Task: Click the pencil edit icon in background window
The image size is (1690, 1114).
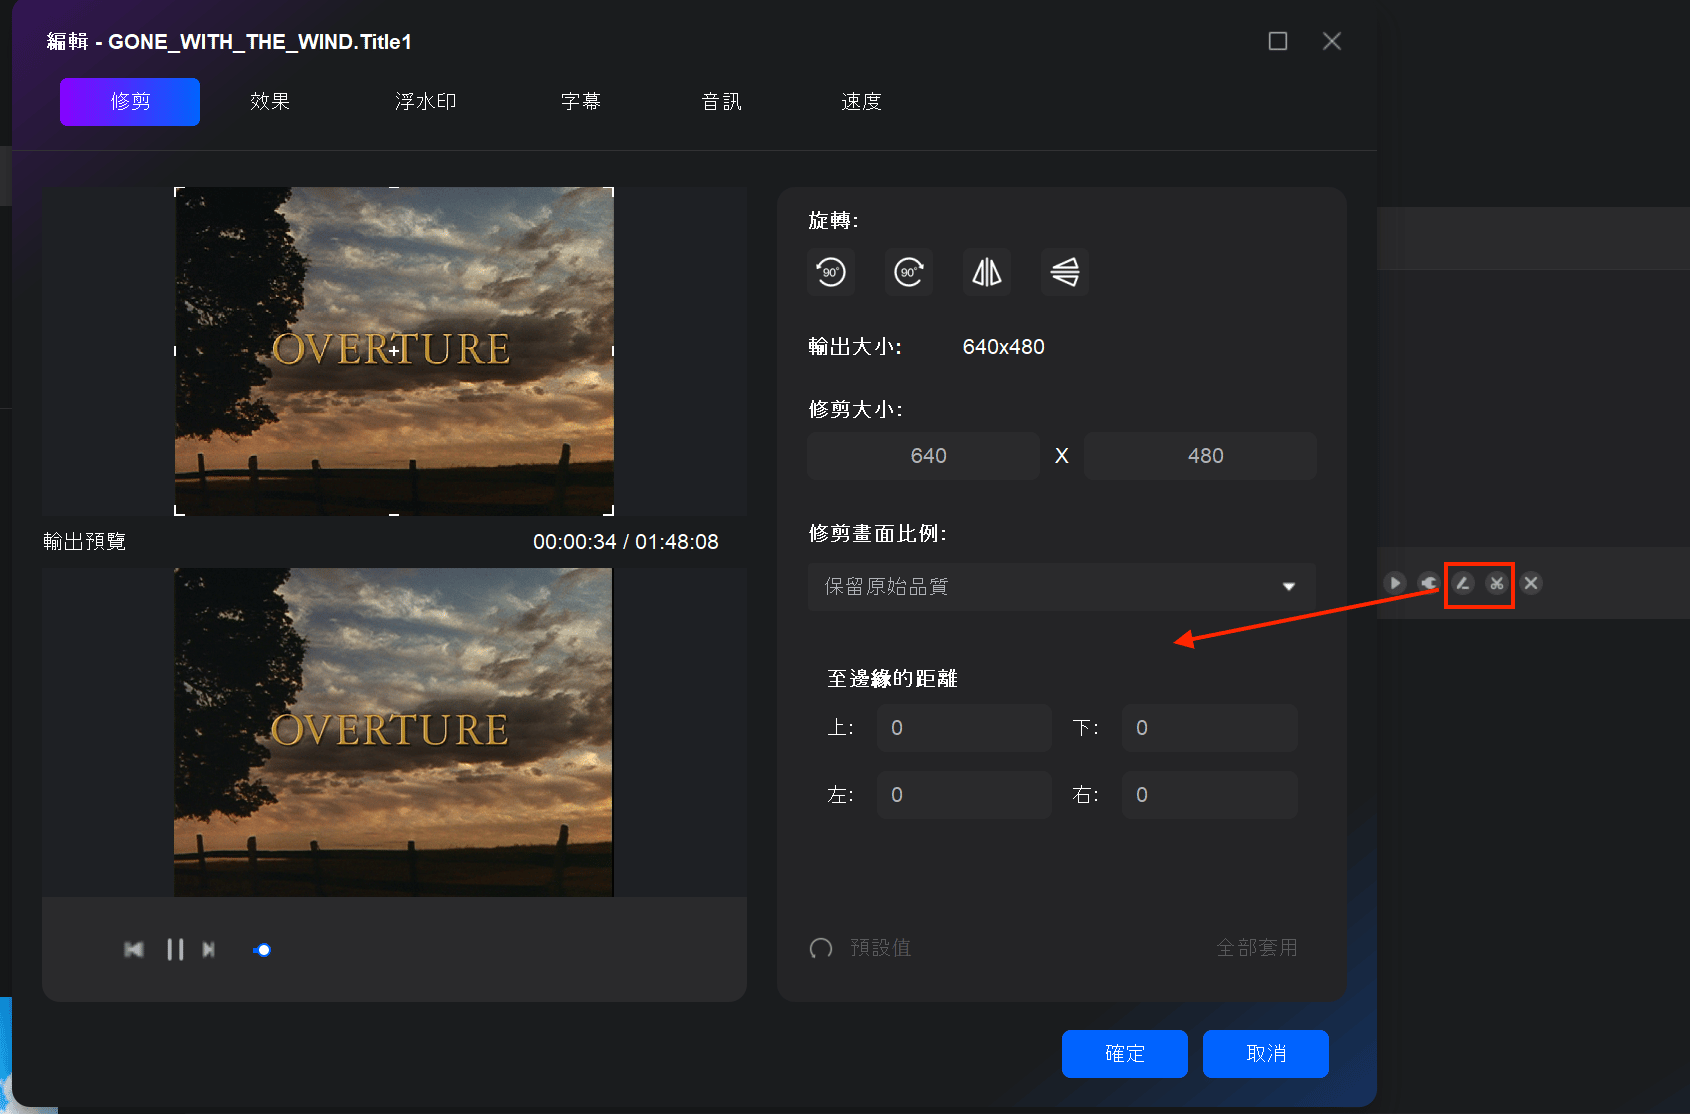Action: pos(1463,583)
